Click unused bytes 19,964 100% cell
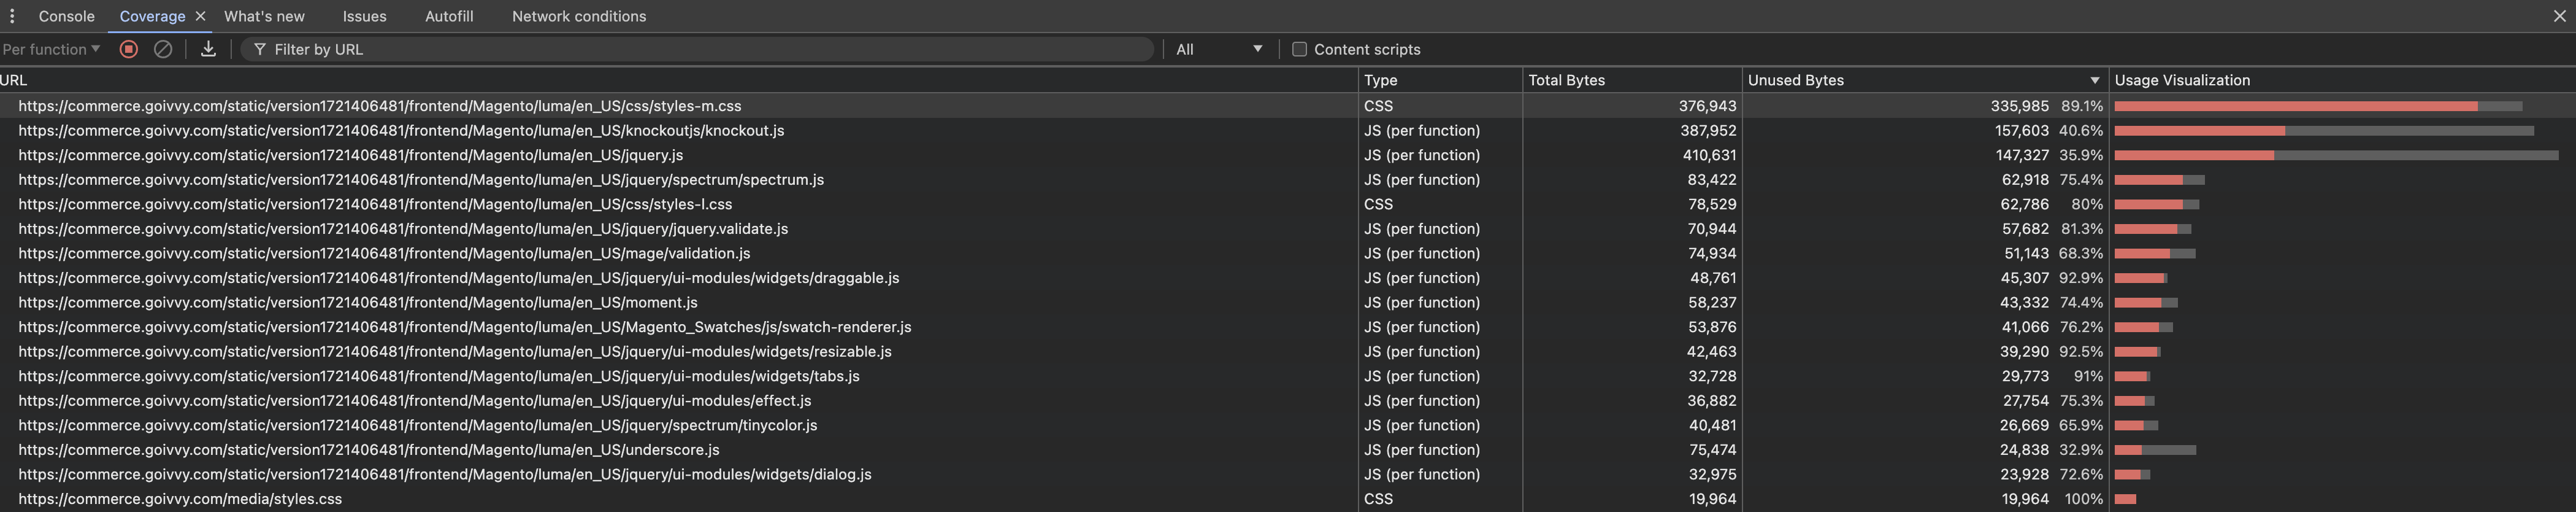The image size is (2576, 512). (x=1925, y=499)
